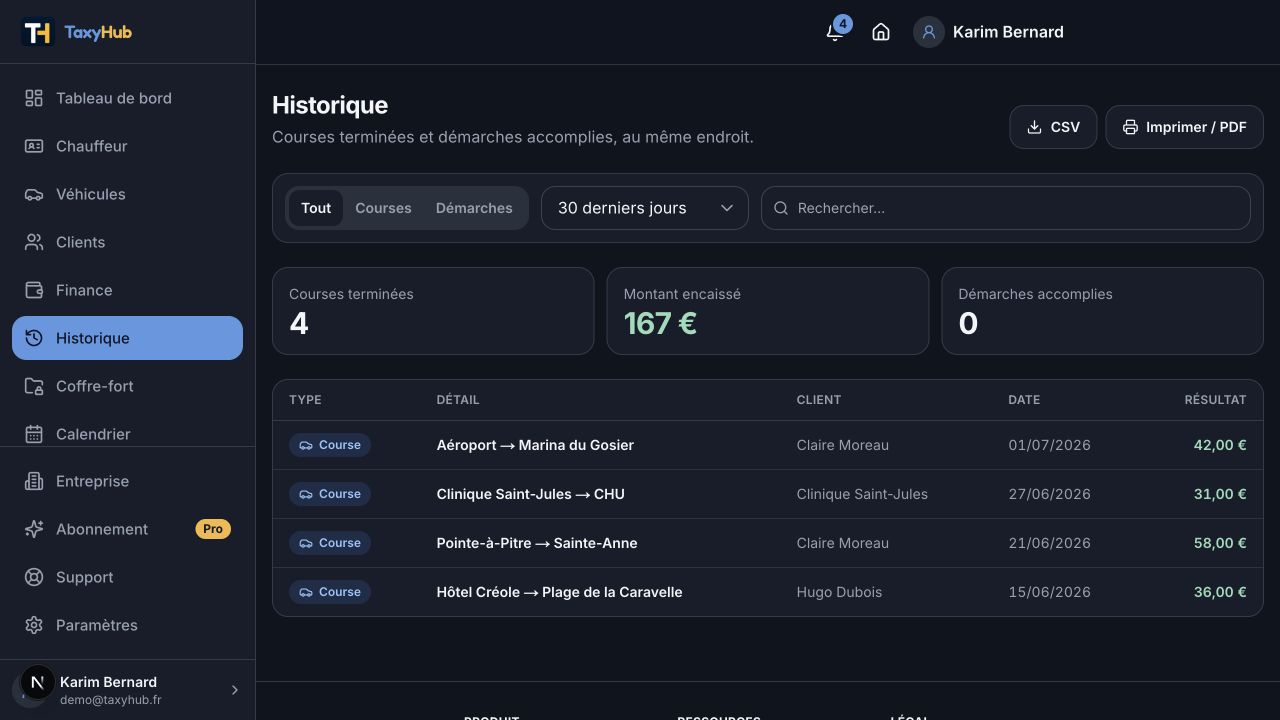Viewport: 1280px width, 720px height.
Task: Open Paramètres menu item
Action: pos(127,625)
